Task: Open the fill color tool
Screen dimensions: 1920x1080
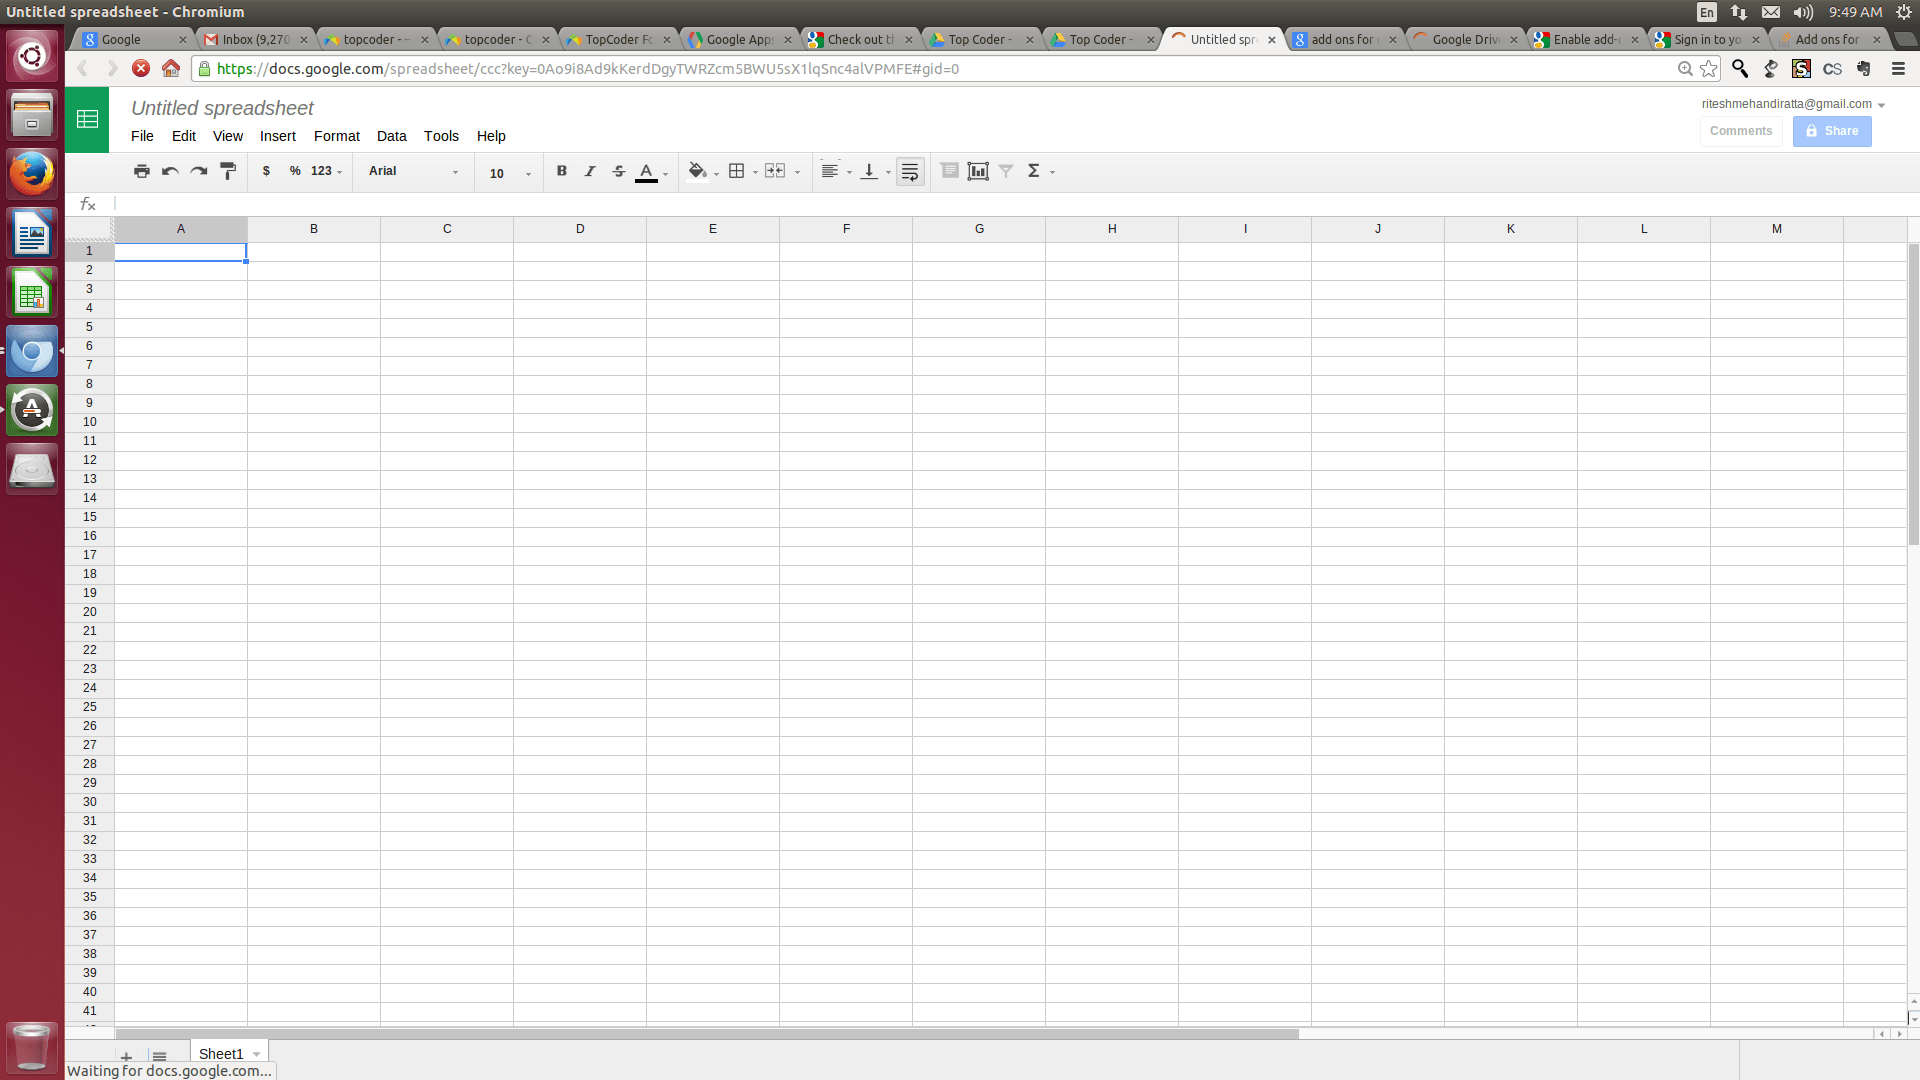Action: pos(698,171)
